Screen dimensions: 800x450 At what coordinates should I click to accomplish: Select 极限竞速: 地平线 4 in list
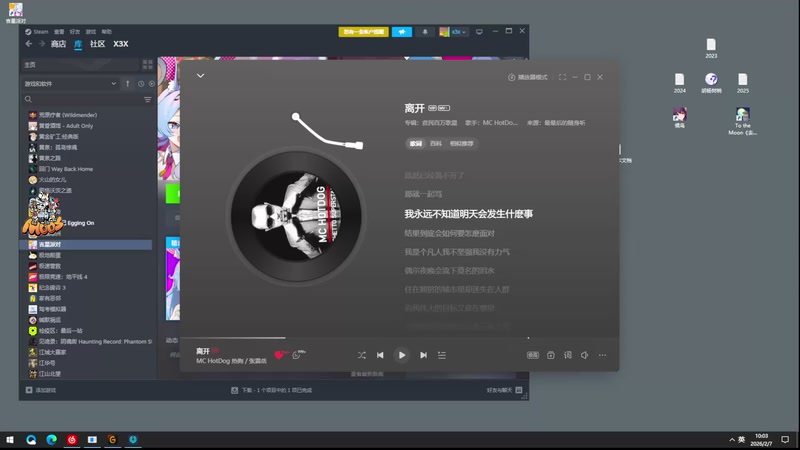click(63, 277)
